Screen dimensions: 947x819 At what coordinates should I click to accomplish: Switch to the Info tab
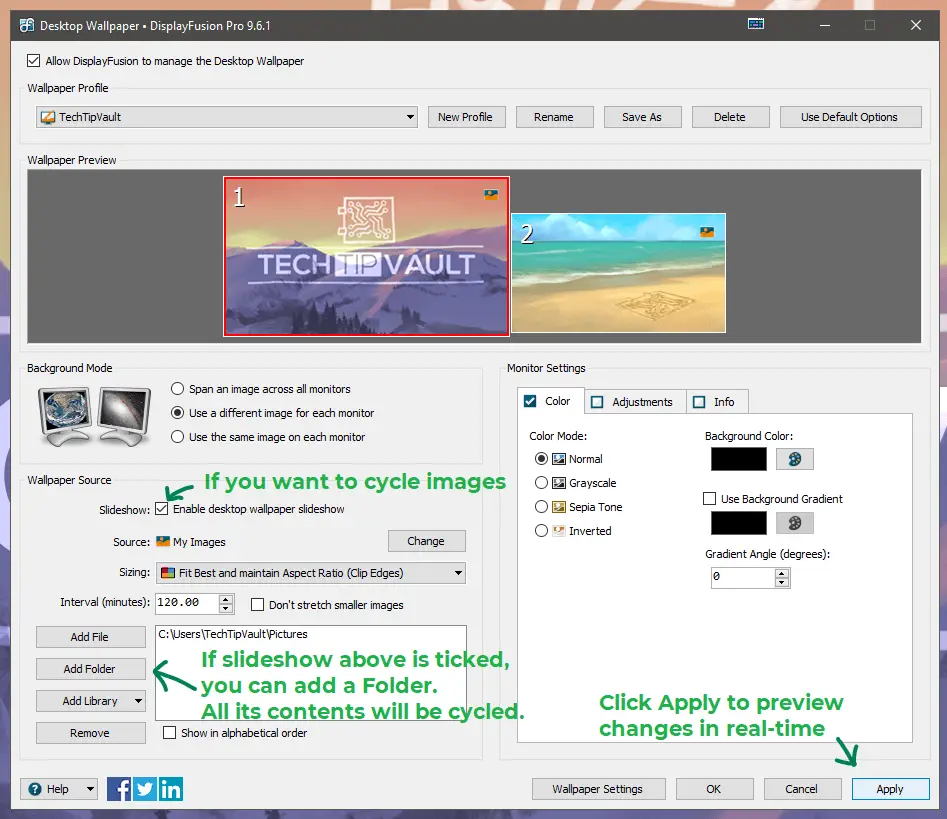pos(717,402)
